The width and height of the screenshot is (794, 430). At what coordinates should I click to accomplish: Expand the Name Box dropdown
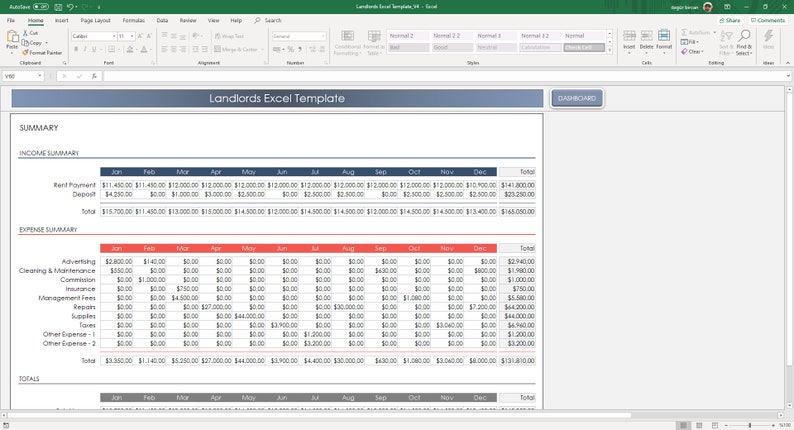tap(39, 76)
